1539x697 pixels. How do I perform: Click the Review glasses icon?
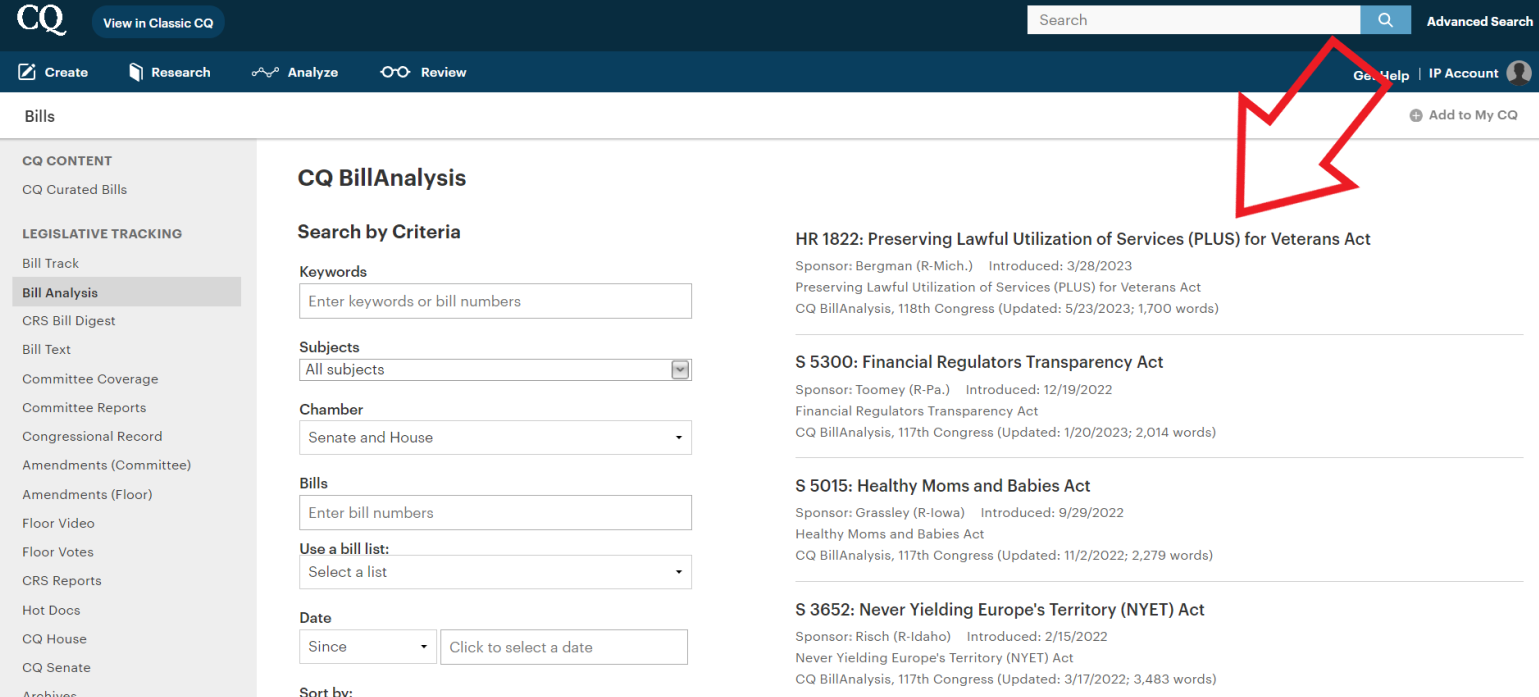395,72
